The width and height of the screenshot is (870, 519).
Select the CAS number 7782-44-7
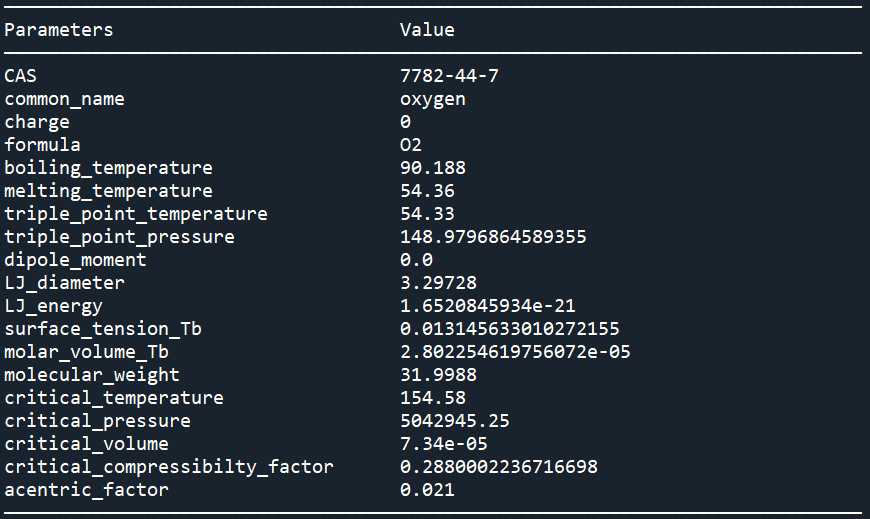point(449,75)
